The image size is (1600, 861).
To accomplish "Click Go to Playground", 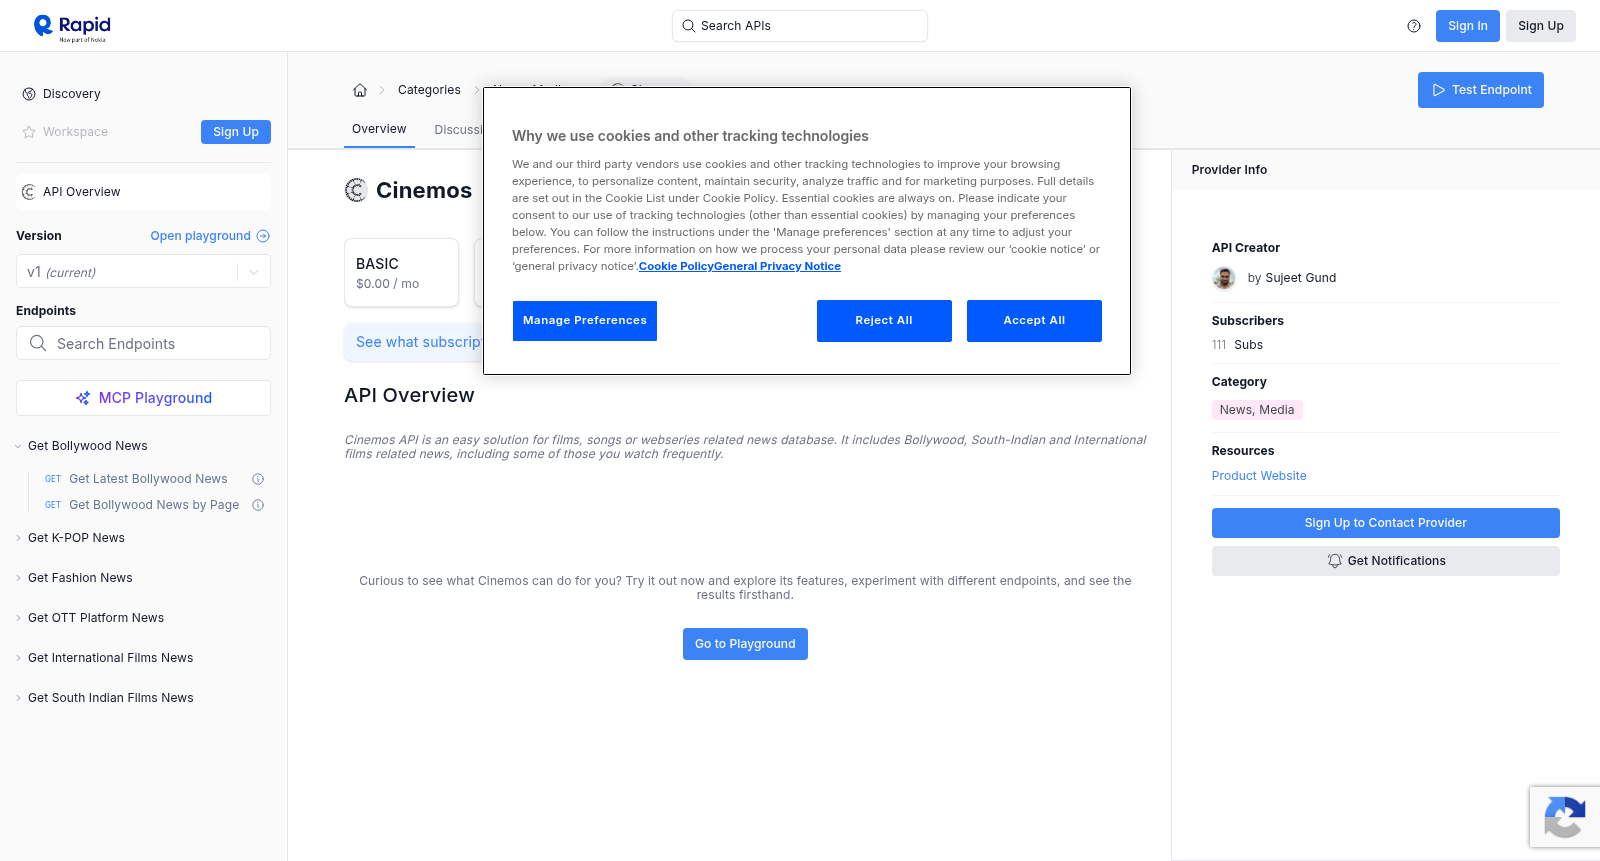I will [x=745, y=644].
